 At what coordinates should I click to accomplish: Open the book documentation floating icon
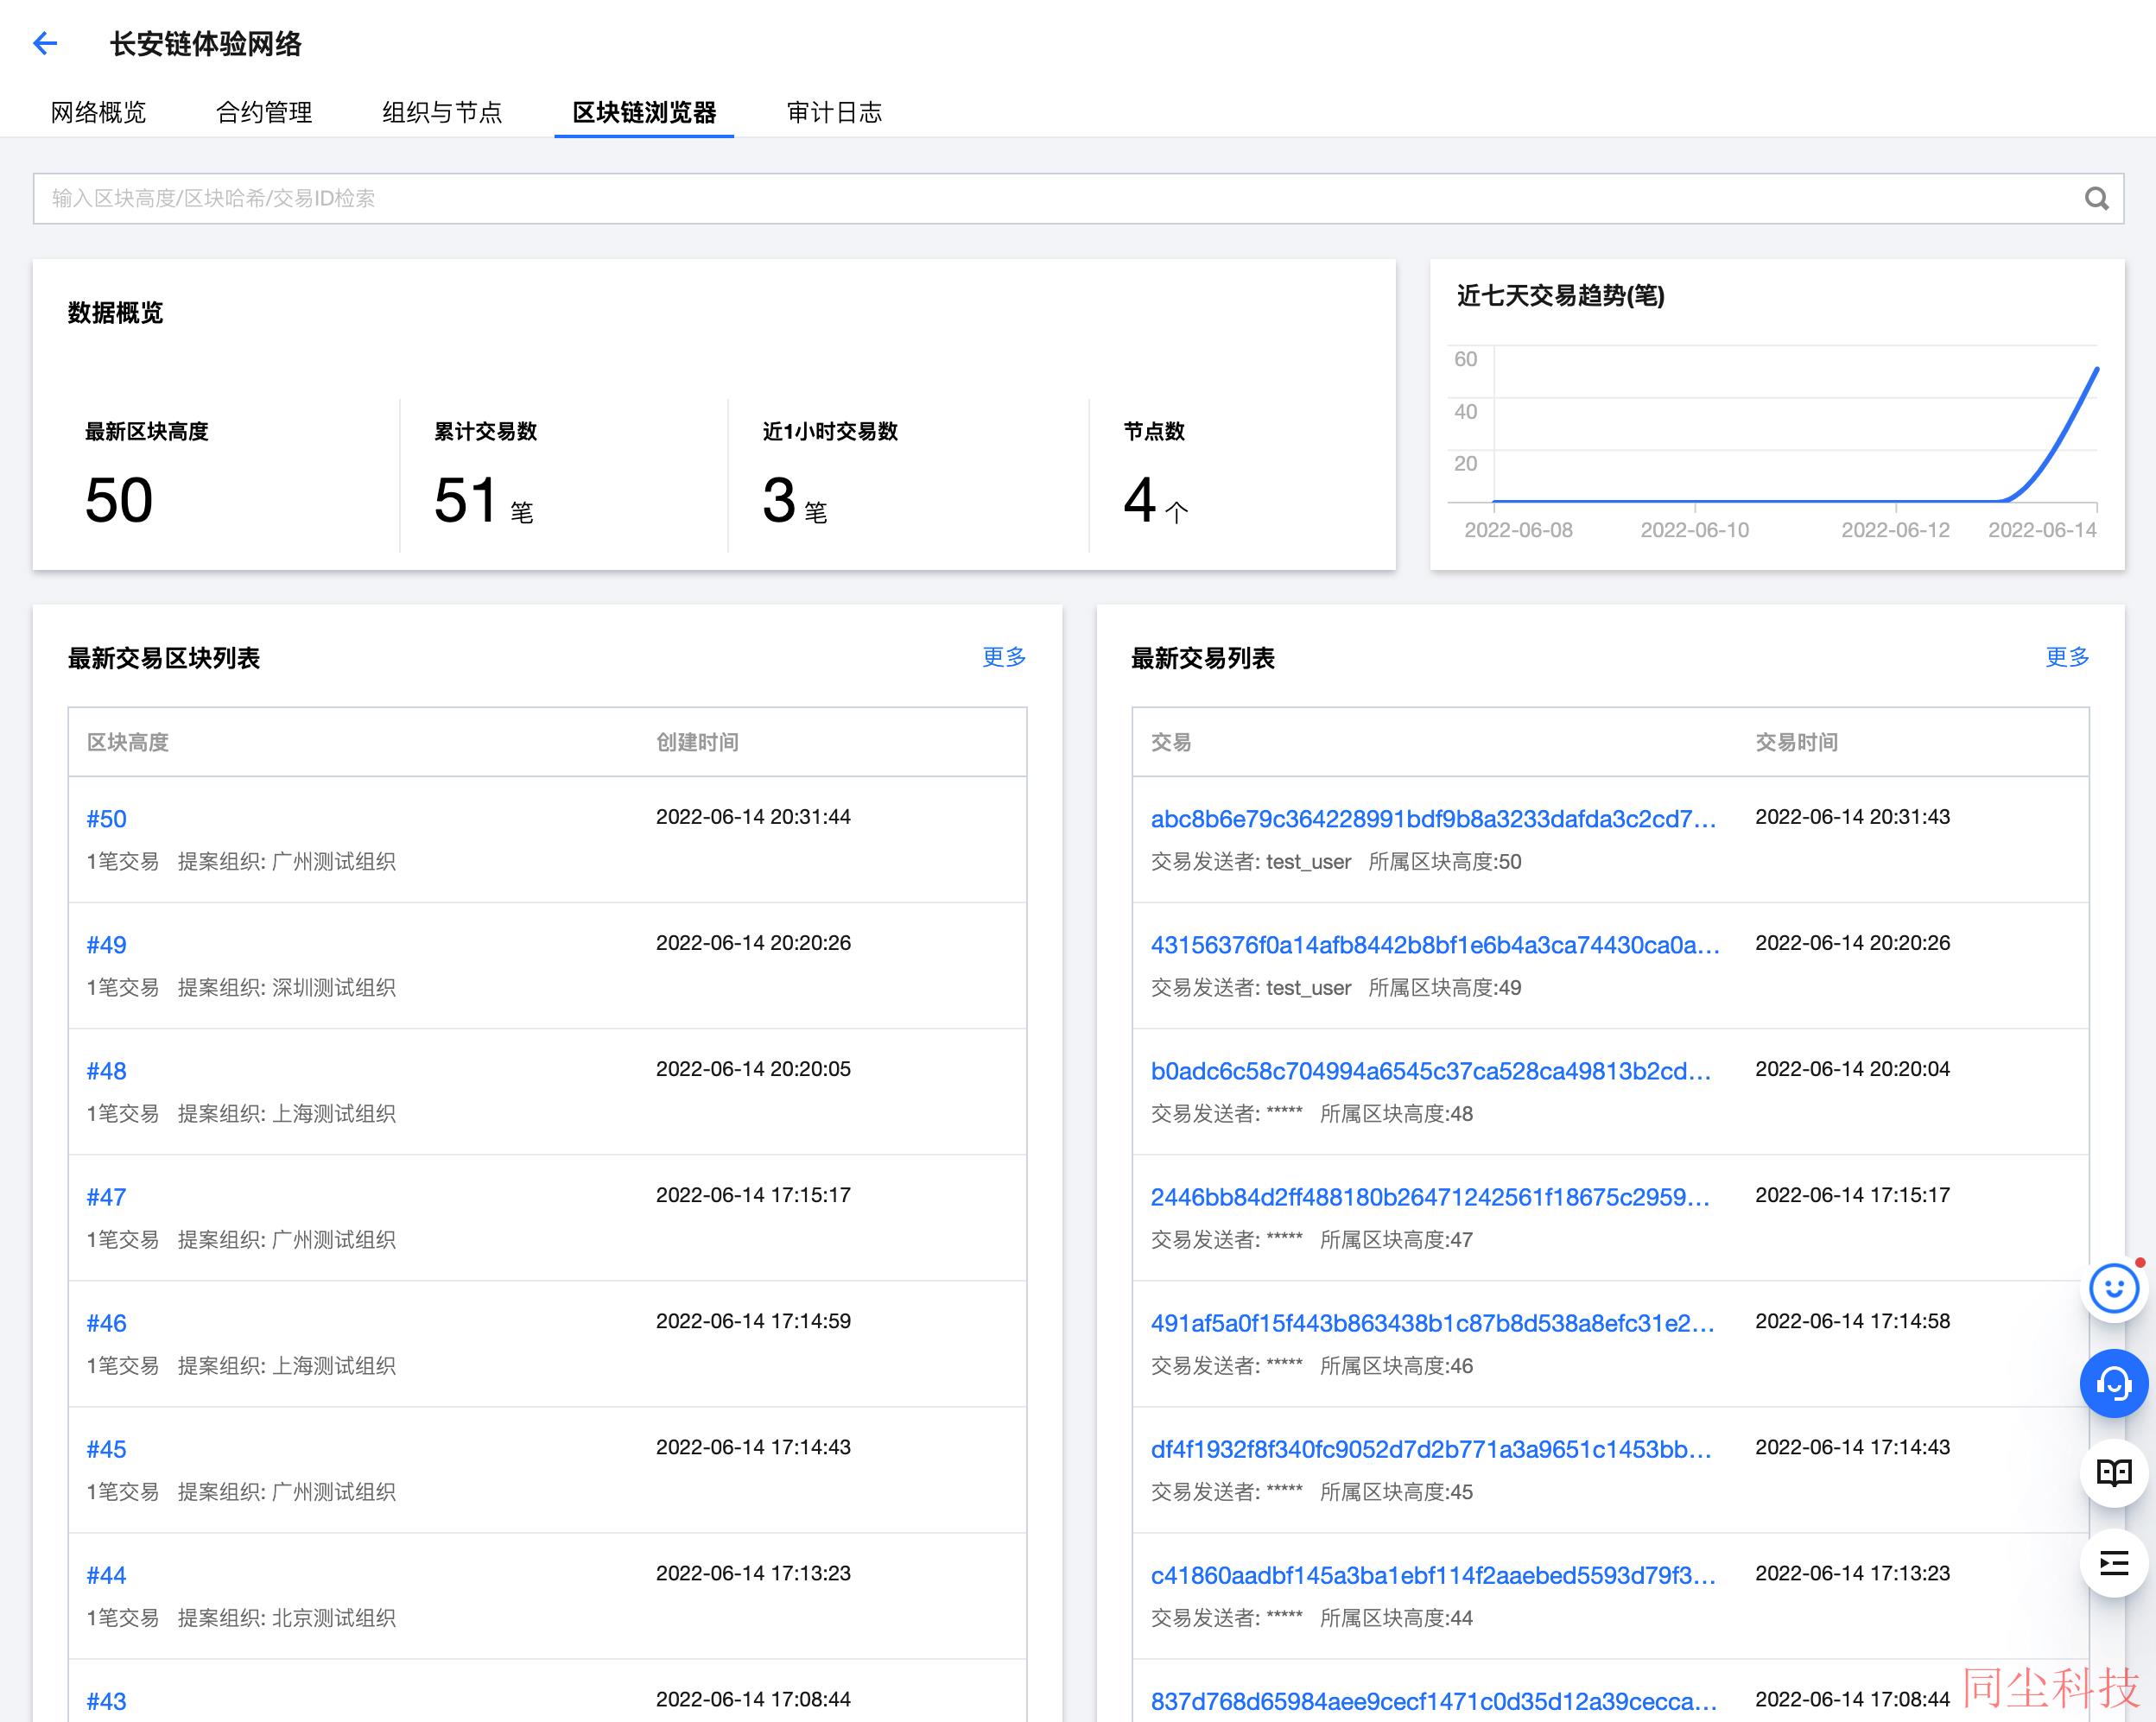(2114, 1472)
